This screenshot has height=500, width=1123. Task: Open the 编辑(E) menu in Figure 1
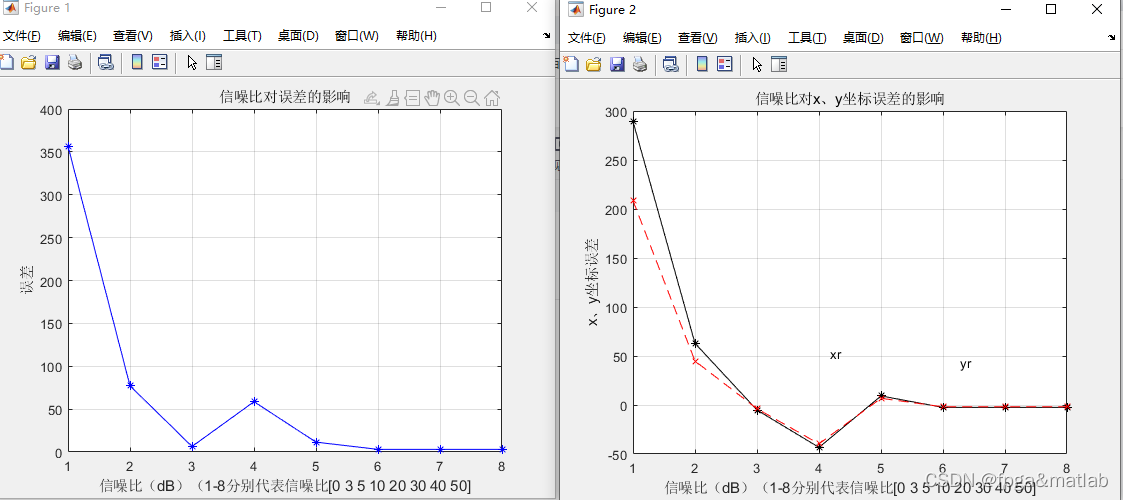tap(77, 36)
